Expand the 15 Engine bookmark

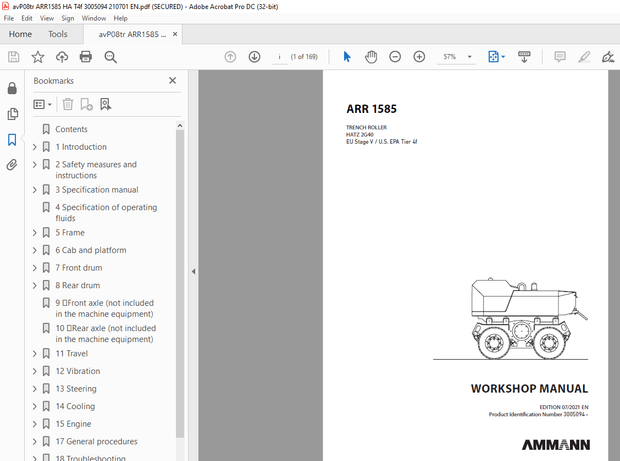pos(35,424)
